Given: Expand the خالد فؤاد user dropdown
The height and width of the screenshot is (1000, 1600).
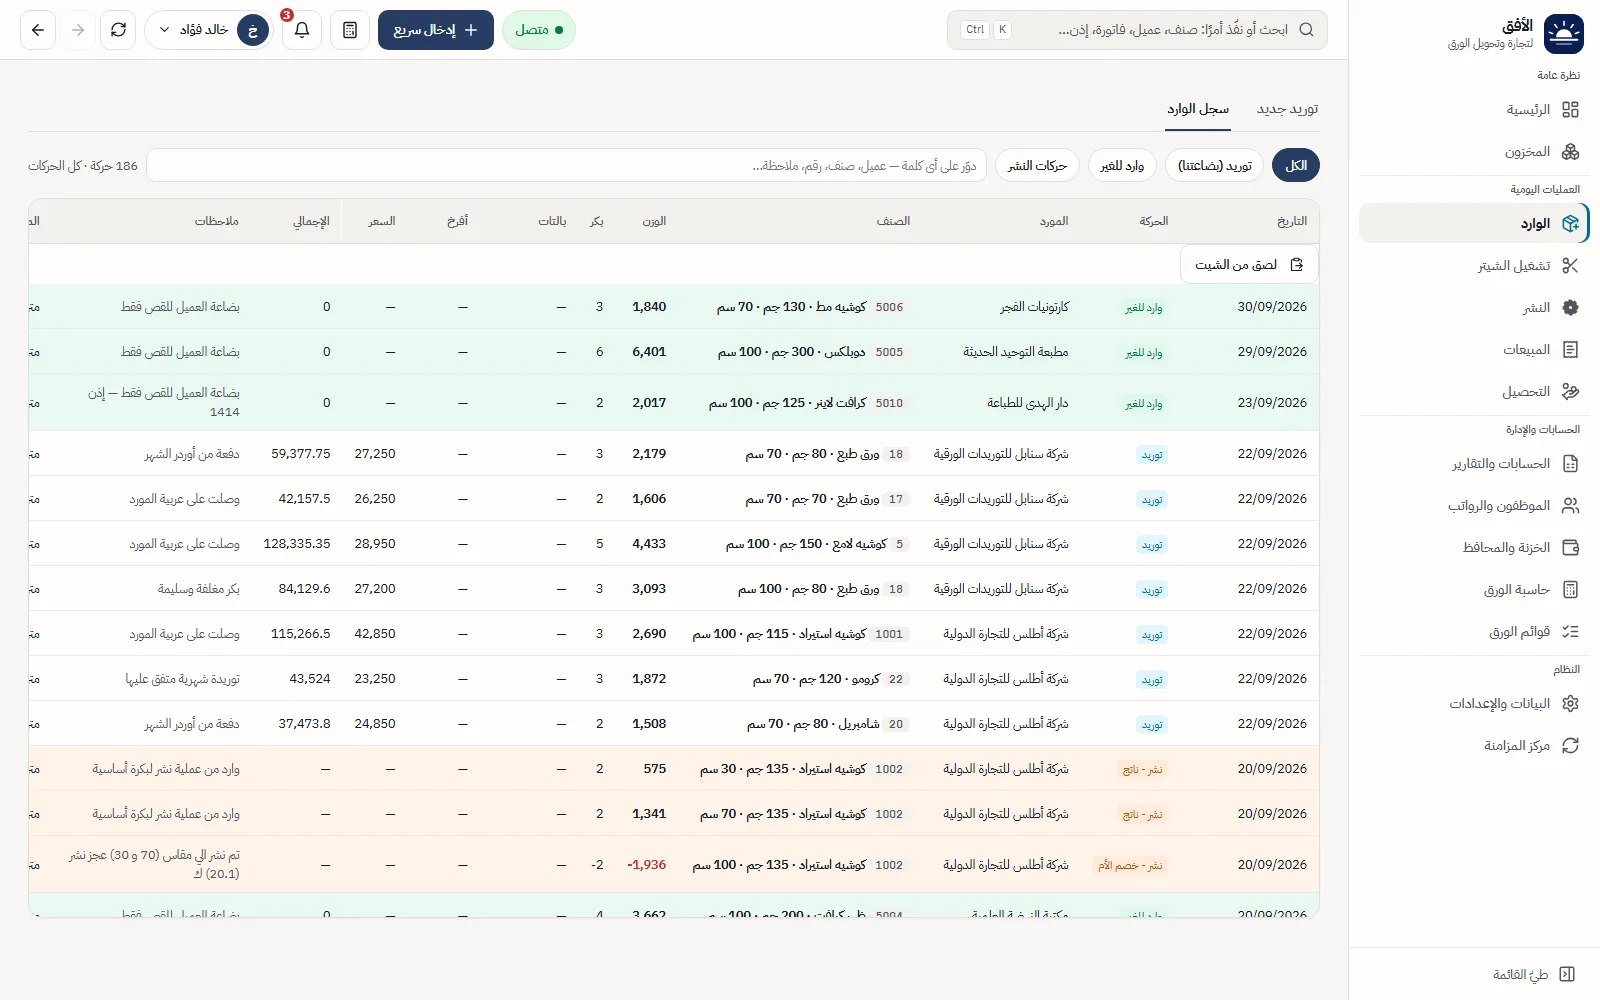Looking at the screenshot, I should [x=209, y=30].
